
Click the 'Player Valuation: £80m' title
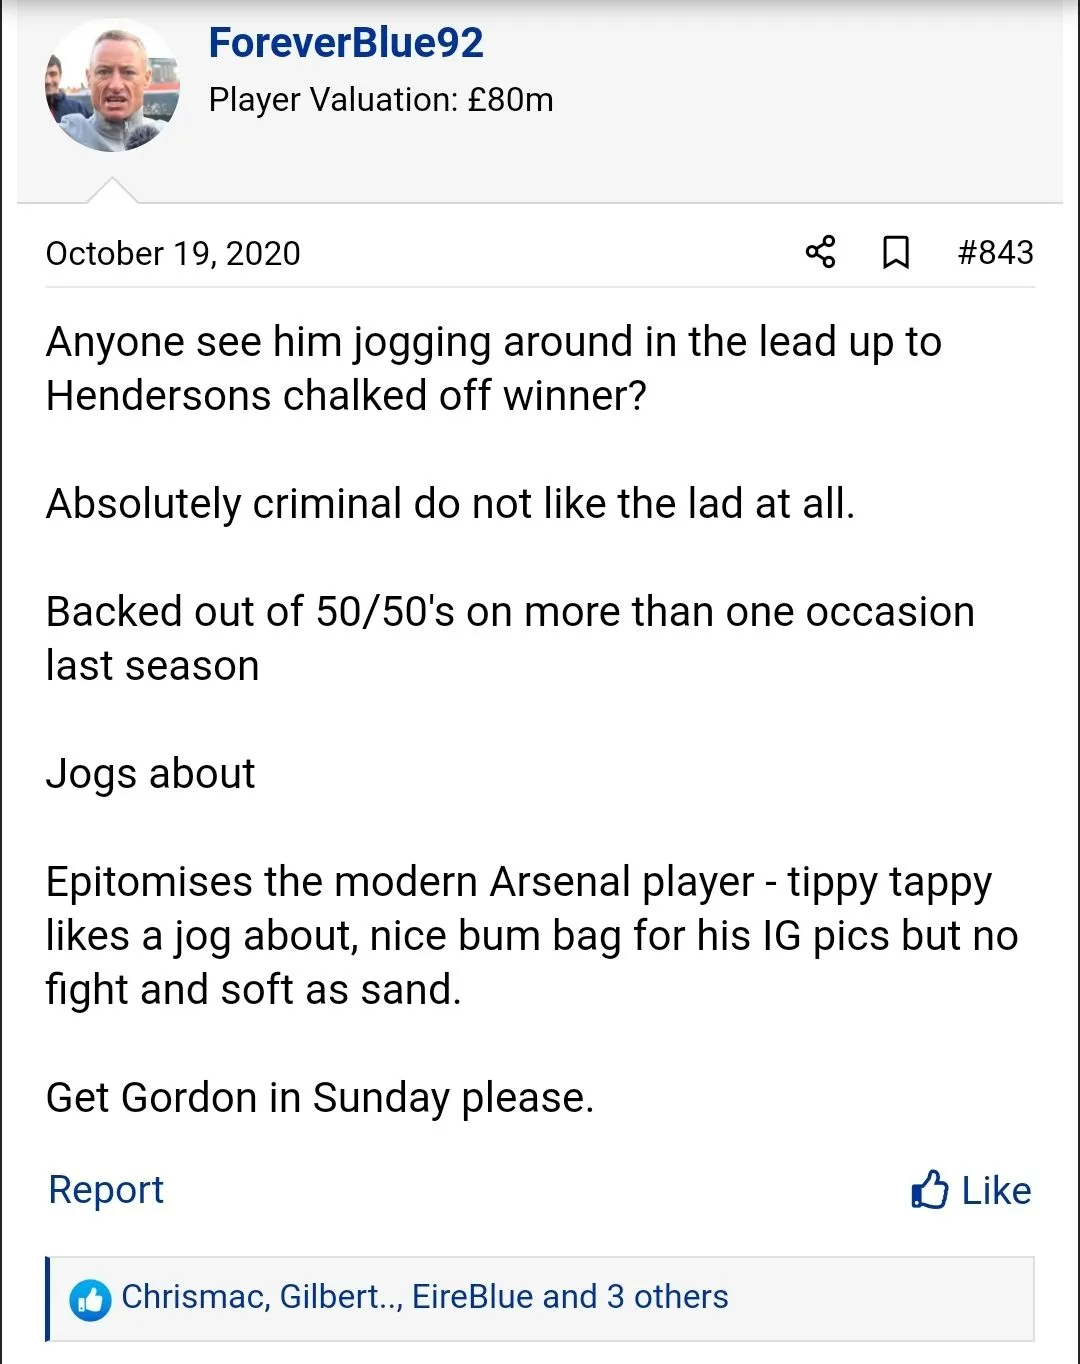[x=381, y=100]
